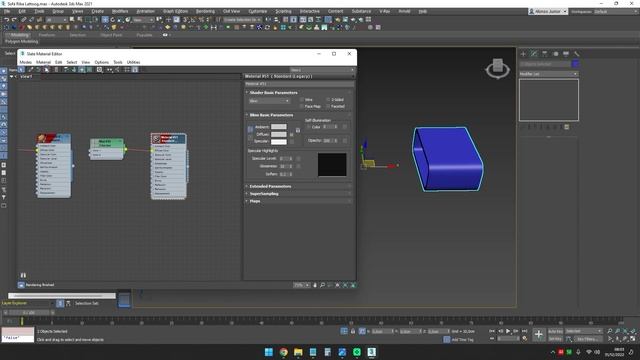Image resolution: width=640 pixels, height=360 pixels.
Task: Enable the Face Map checkbox
Action: point(302,107)
